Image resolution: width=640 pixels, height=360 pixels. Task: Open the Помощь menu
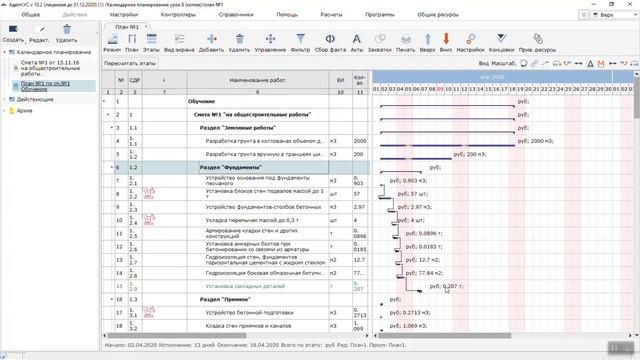[287, 15]
